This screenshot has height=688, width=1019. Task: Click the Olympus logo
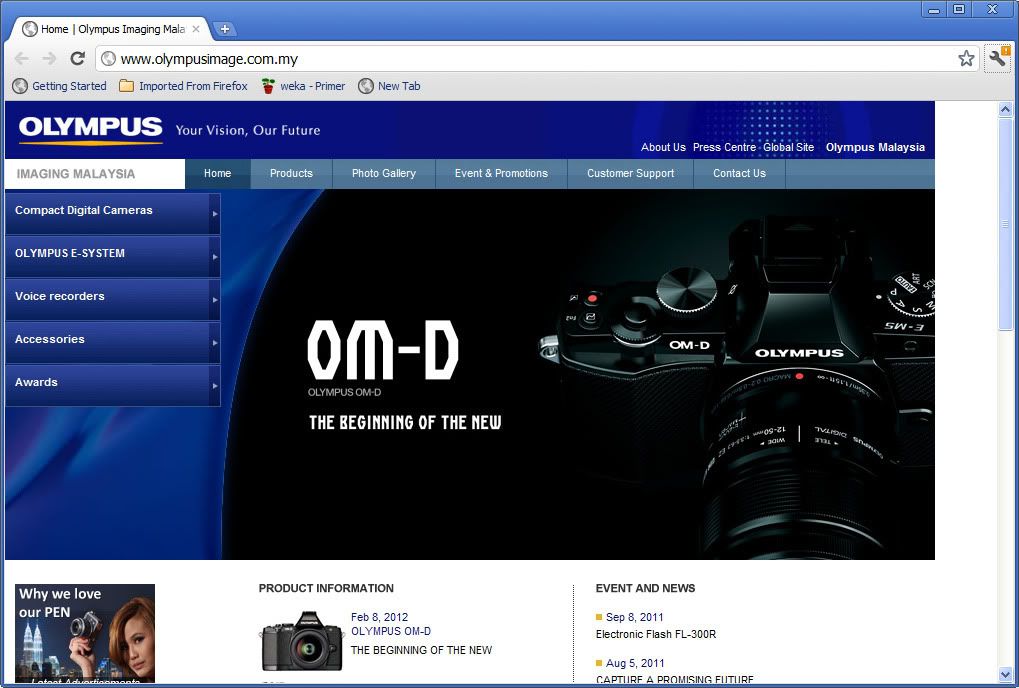(x=90, y=130)
